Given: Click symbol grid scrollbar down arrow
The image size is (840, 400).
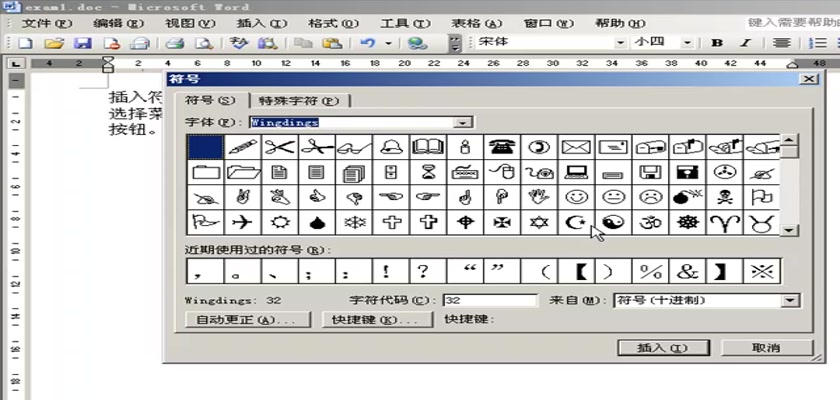Looking at the screenshot, I should pos(790,230).
